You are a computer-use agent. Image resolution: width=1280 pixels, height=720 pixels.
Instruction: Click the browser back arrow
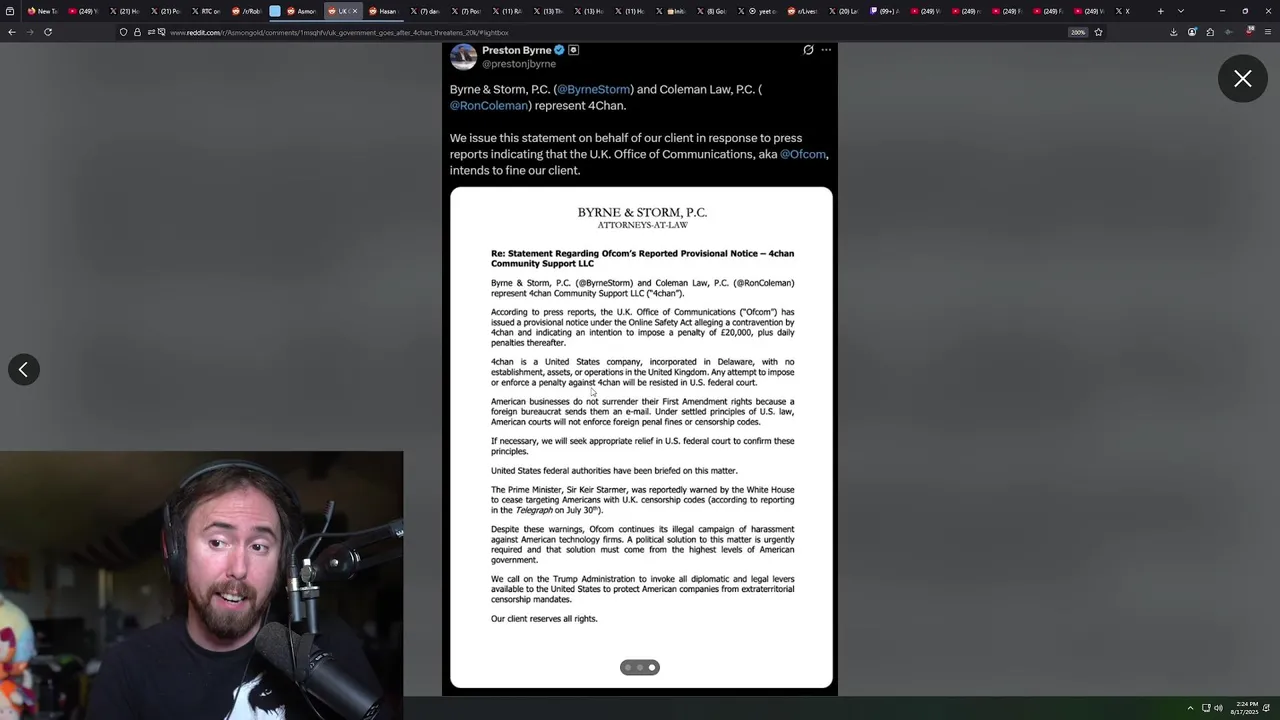coord(12,32)
